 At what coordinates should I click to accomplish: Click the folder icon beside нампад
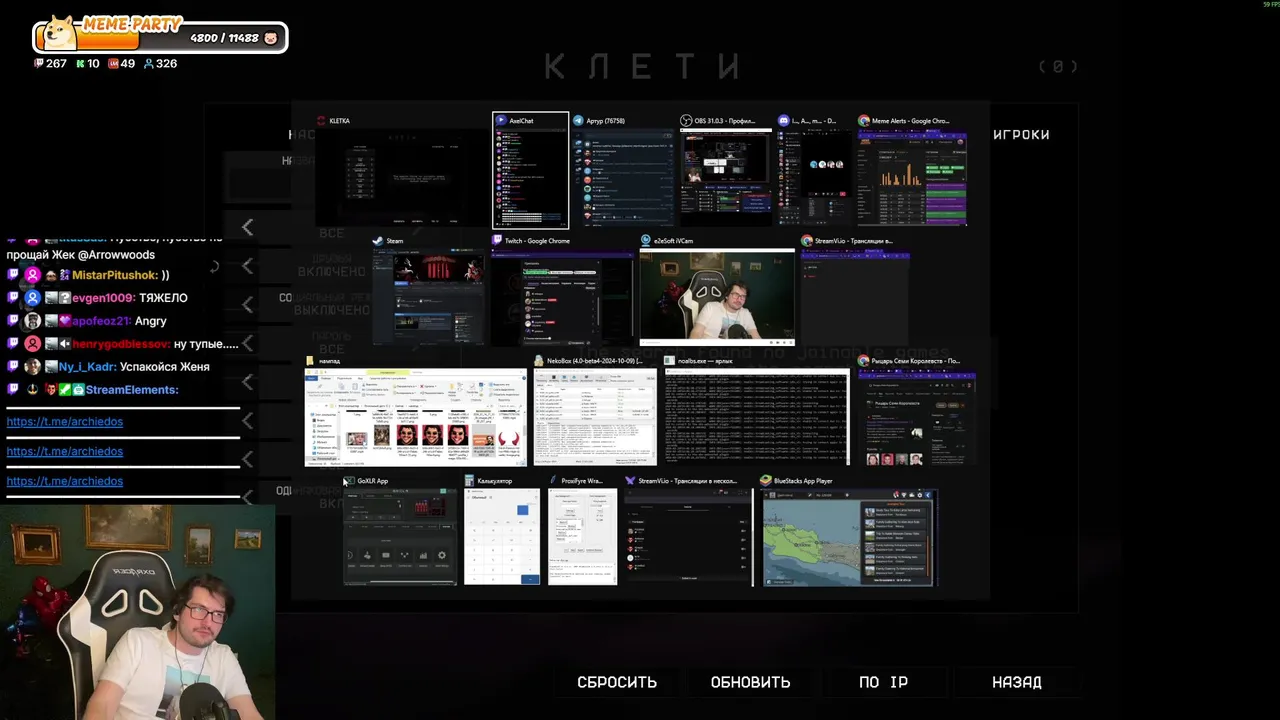(310, 361)
